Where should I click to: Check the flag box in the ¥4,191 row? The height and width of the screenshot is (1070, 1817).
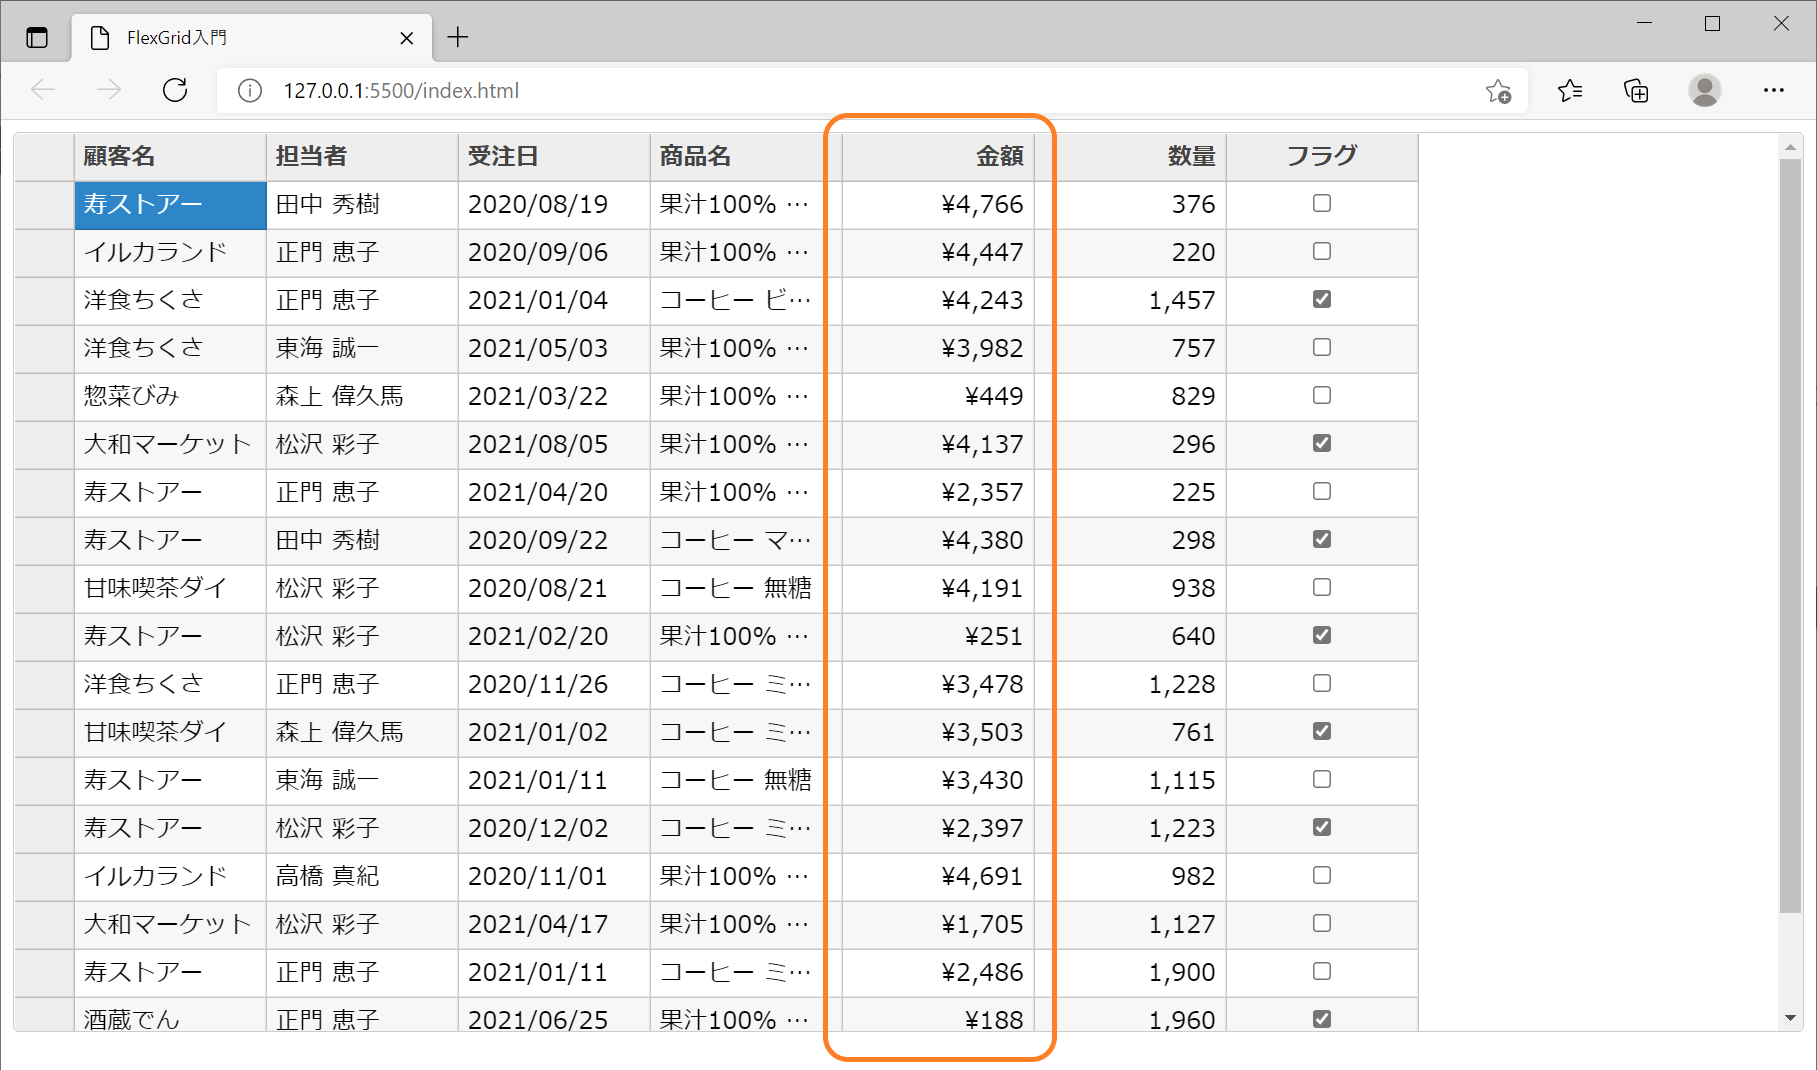[x=1322, y=588]
